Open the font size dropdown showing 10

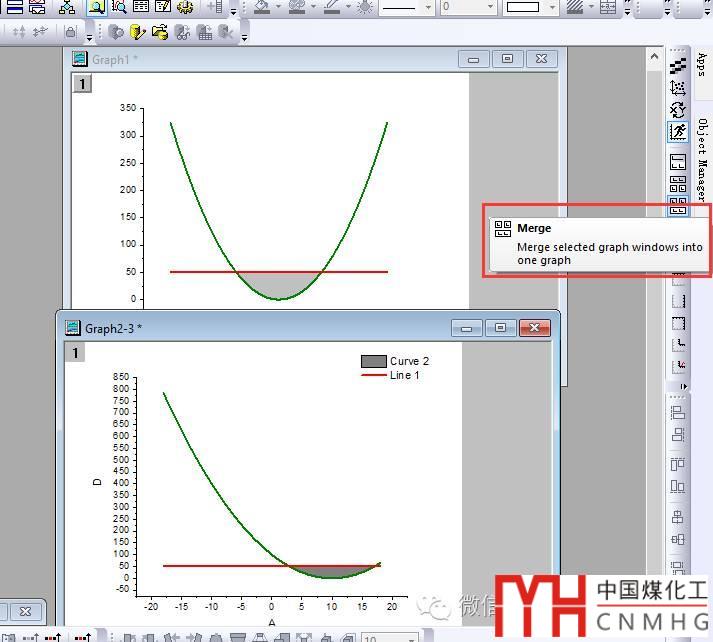tap(390, 637)
